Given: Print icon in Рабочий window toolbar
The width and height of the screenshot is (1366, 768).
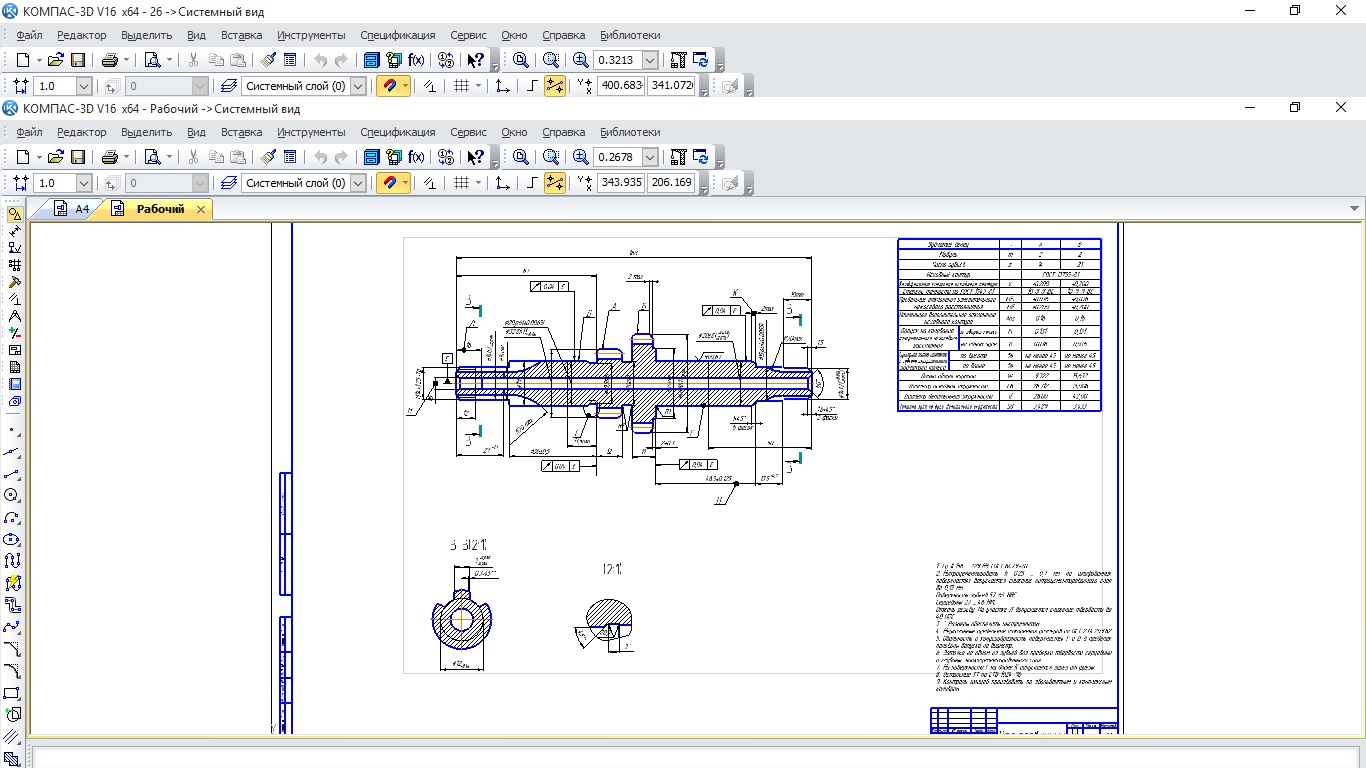Looking at the screenshot, I should (110, 157).
